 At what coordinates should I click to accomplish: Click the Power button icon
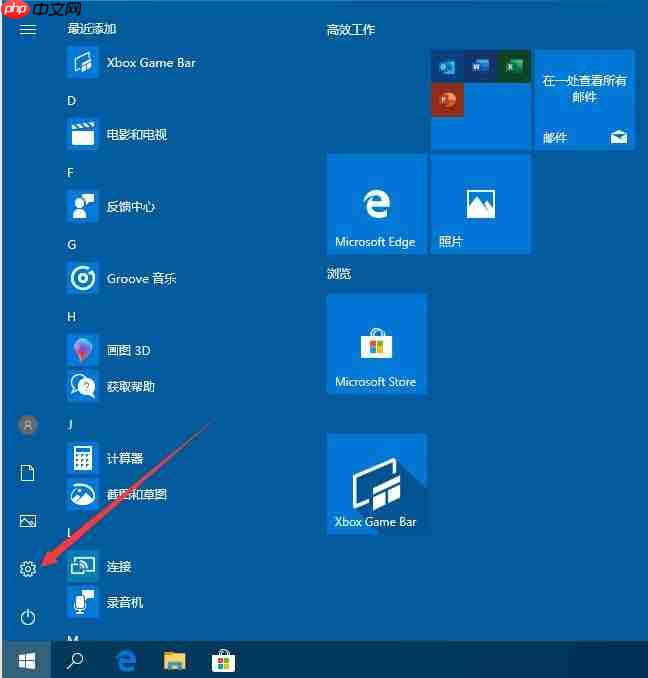[x=28, y=617]
